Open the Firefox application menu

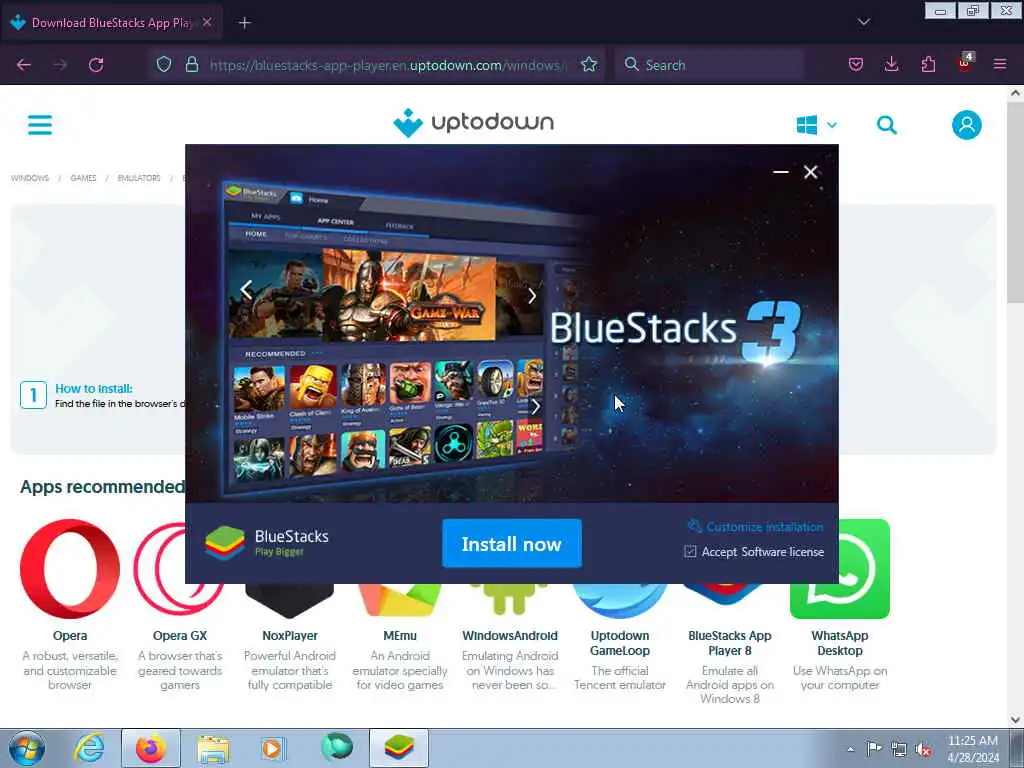coord(1000,64)
